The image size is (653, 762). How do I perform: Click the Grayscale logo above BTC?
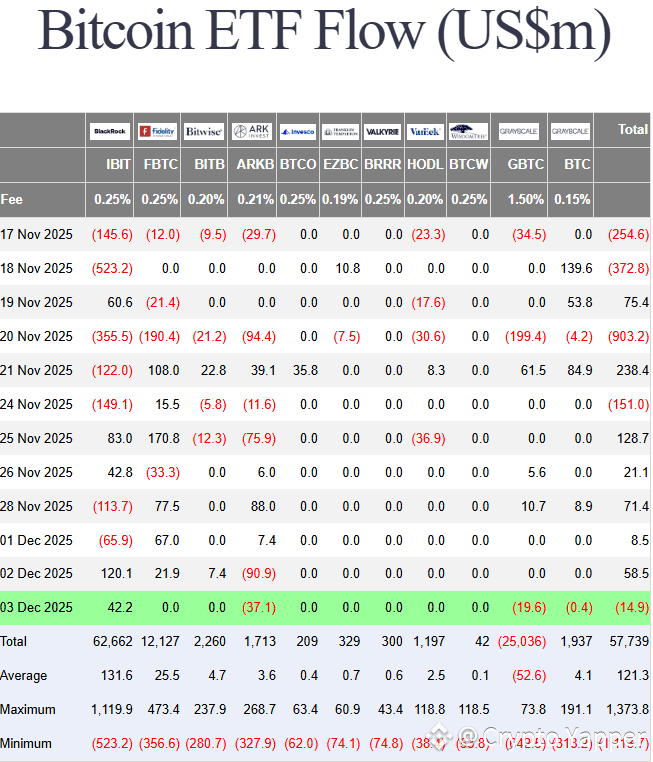click(x=570, y=131)
